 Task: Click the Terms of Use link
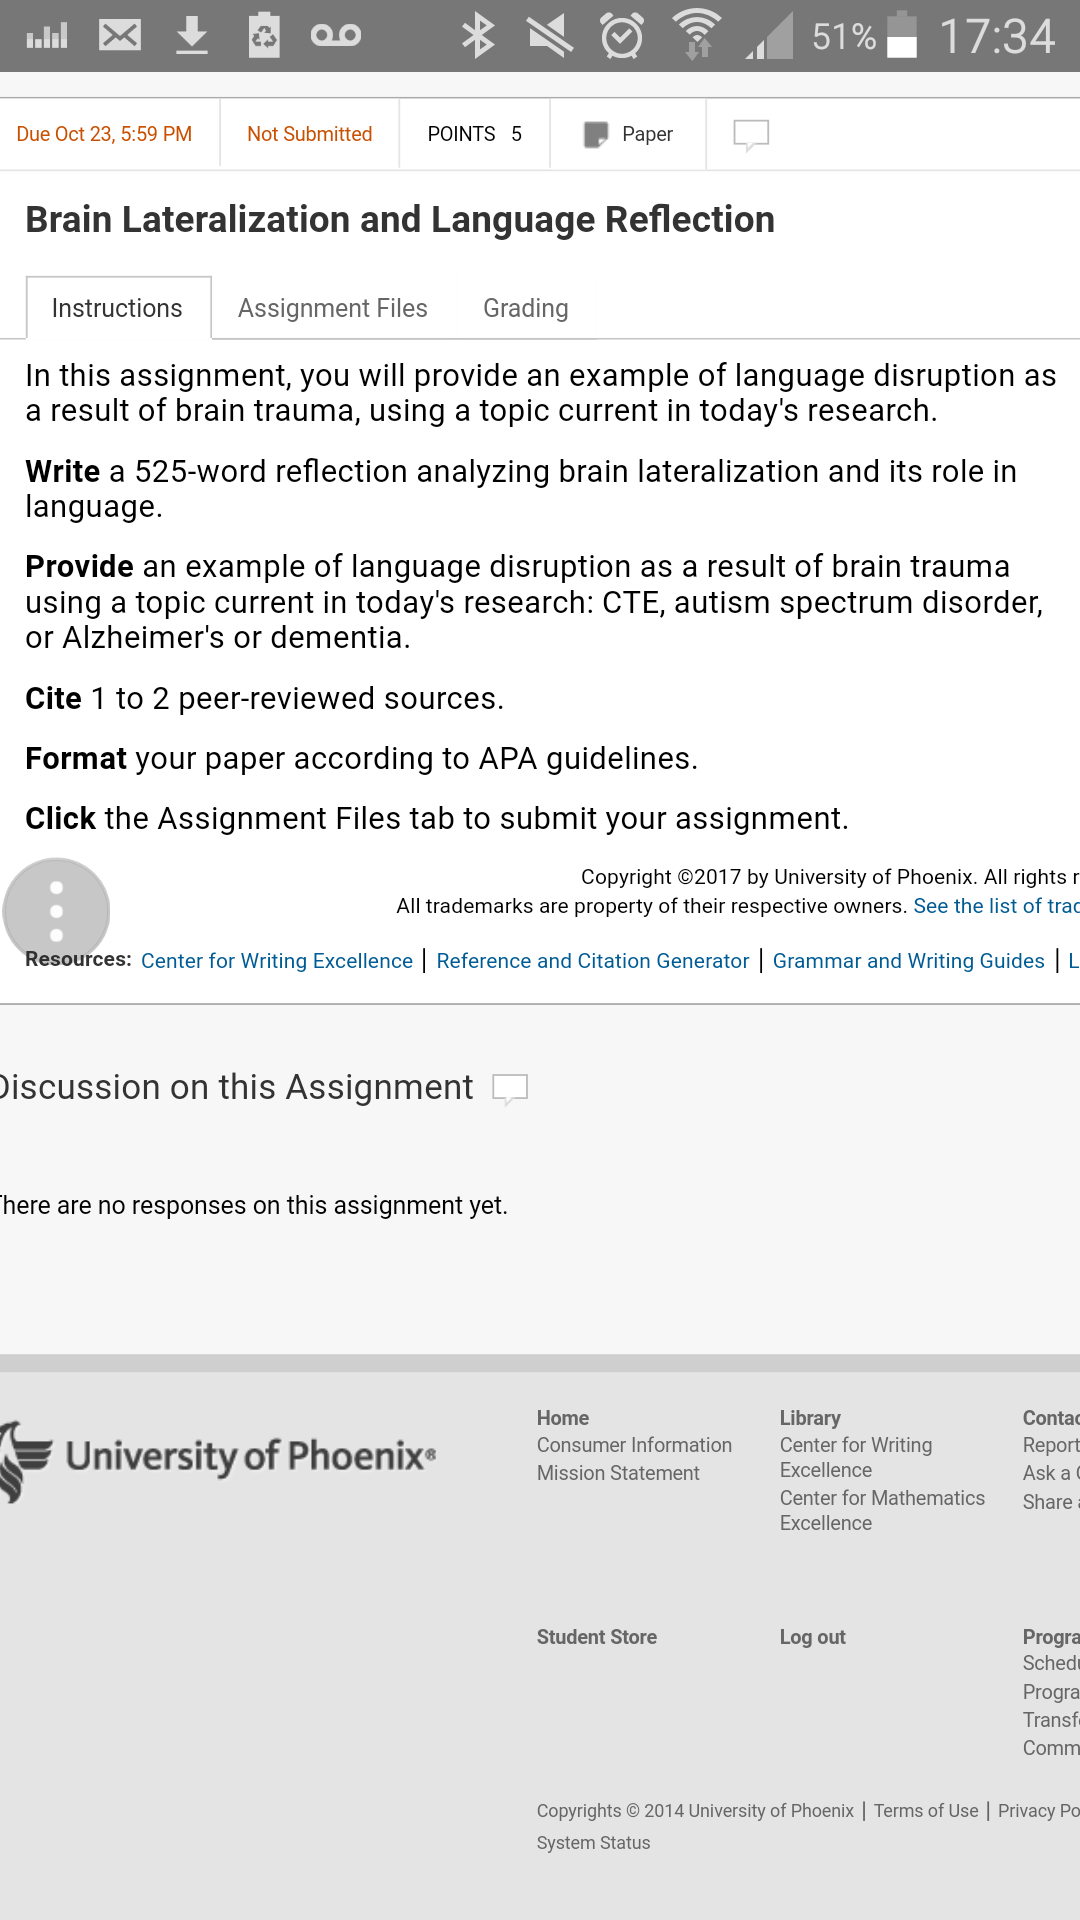pos(926,1811)
